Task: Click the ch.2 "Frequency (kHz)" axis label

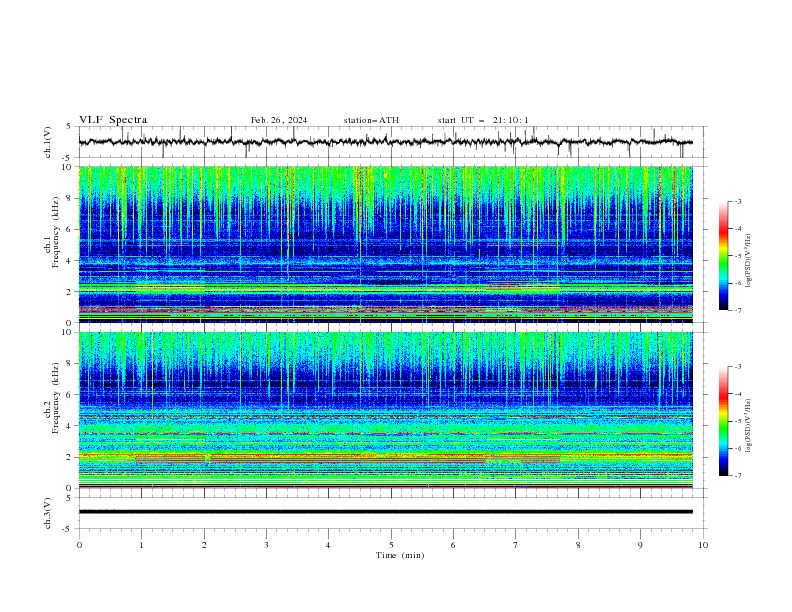Action: click(x=55, y=397)
